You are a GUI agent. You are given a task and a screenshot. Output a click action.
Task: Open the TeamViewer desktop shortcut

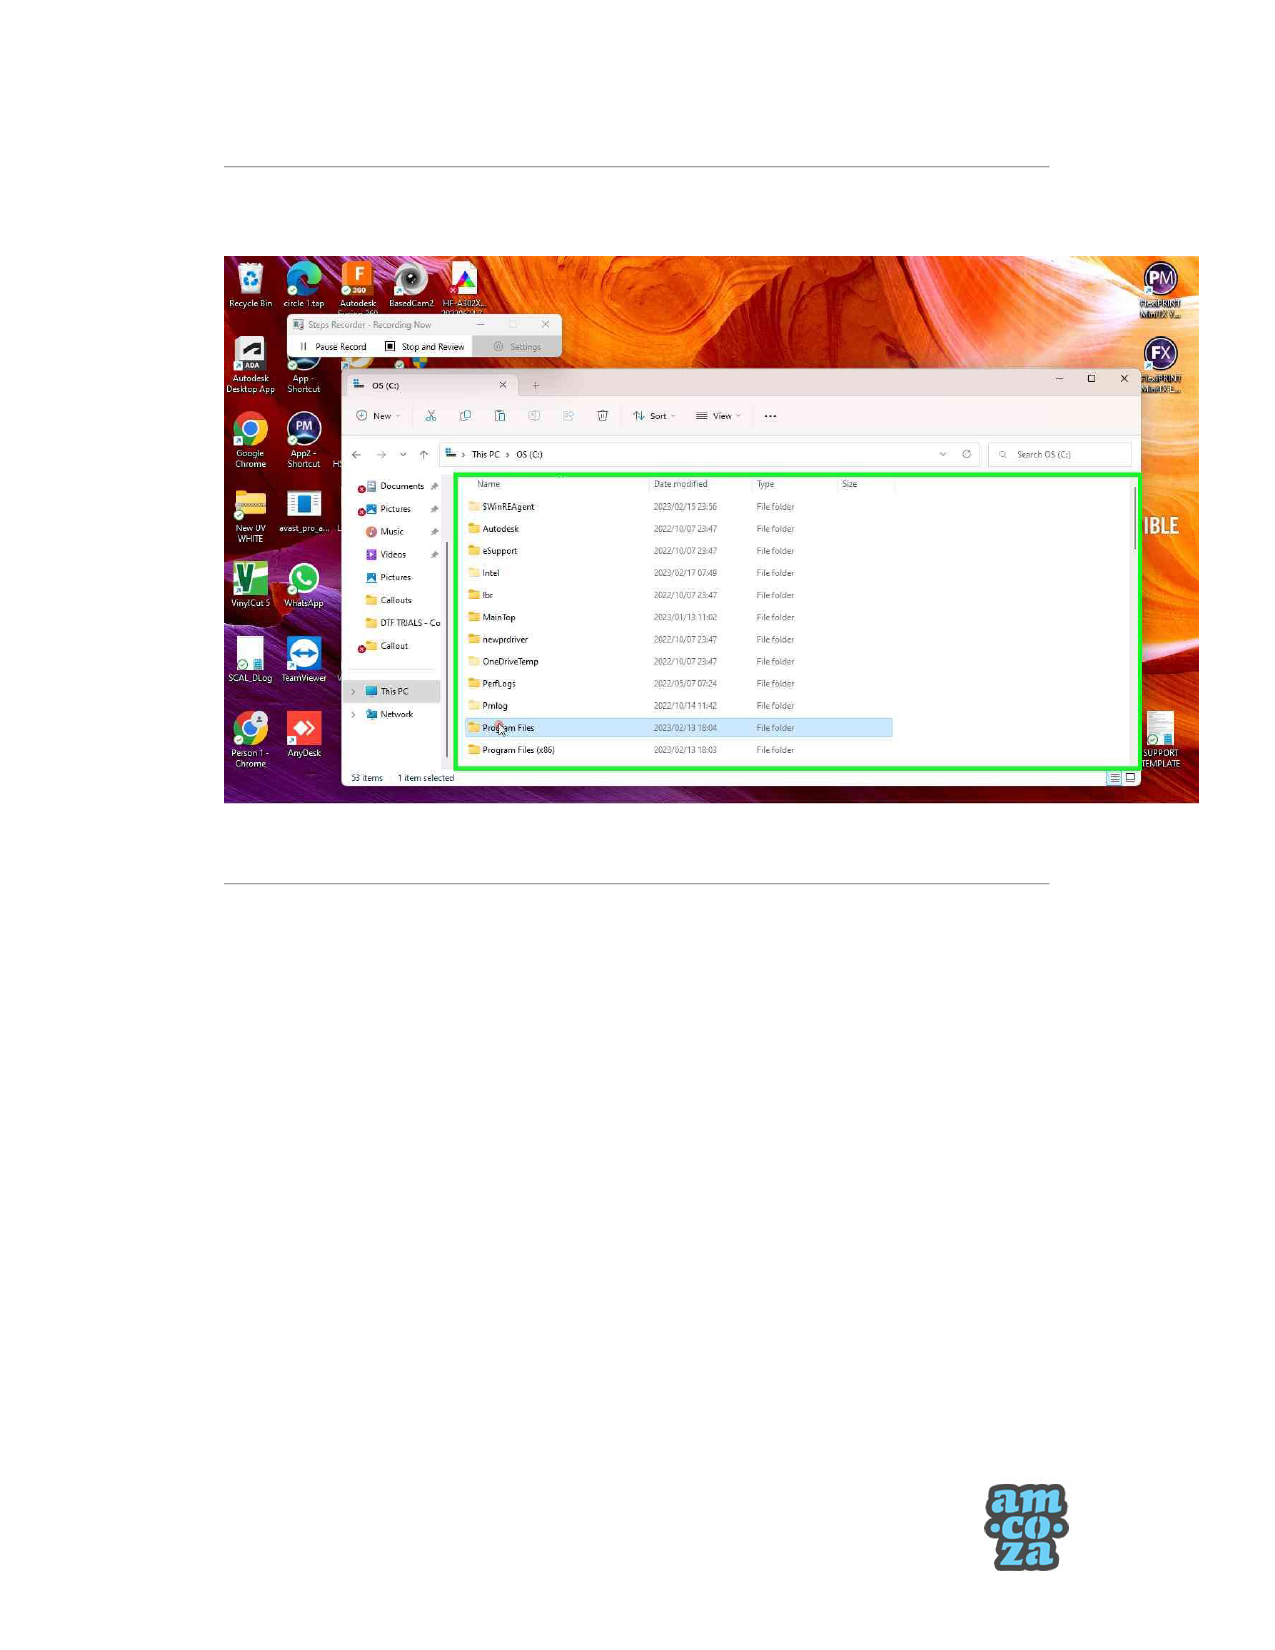pos(304,655)
